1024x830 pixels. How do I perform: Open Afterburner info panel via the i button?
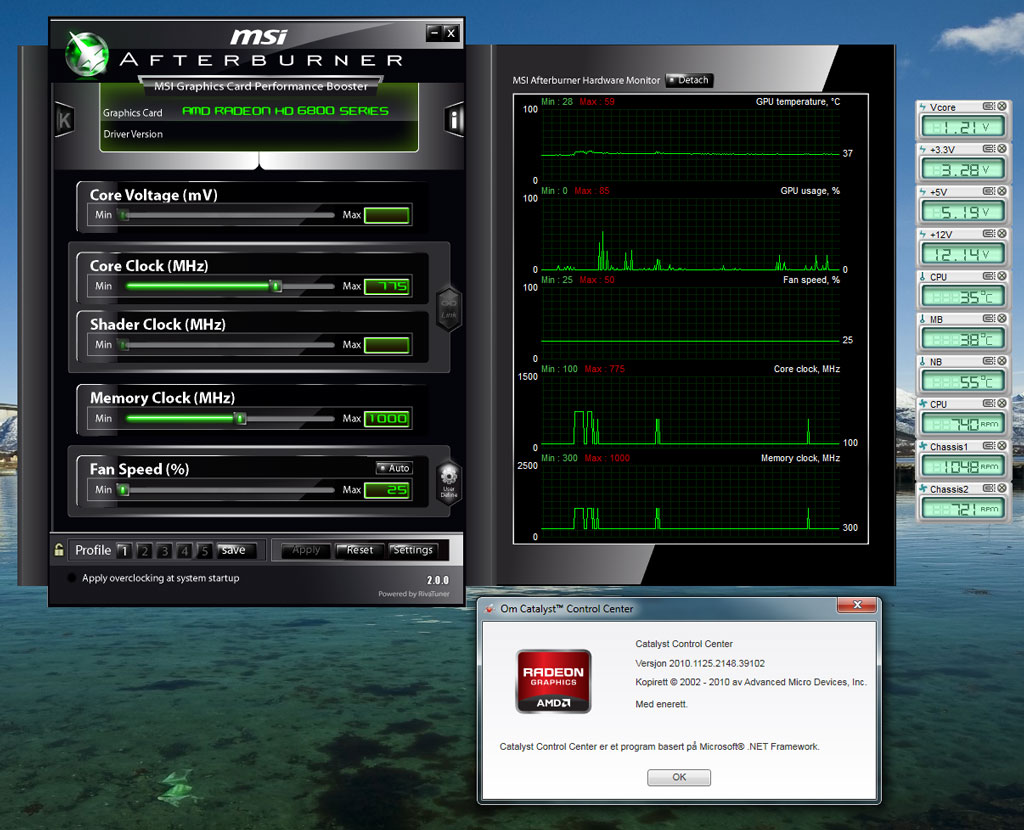click(454, 120)
